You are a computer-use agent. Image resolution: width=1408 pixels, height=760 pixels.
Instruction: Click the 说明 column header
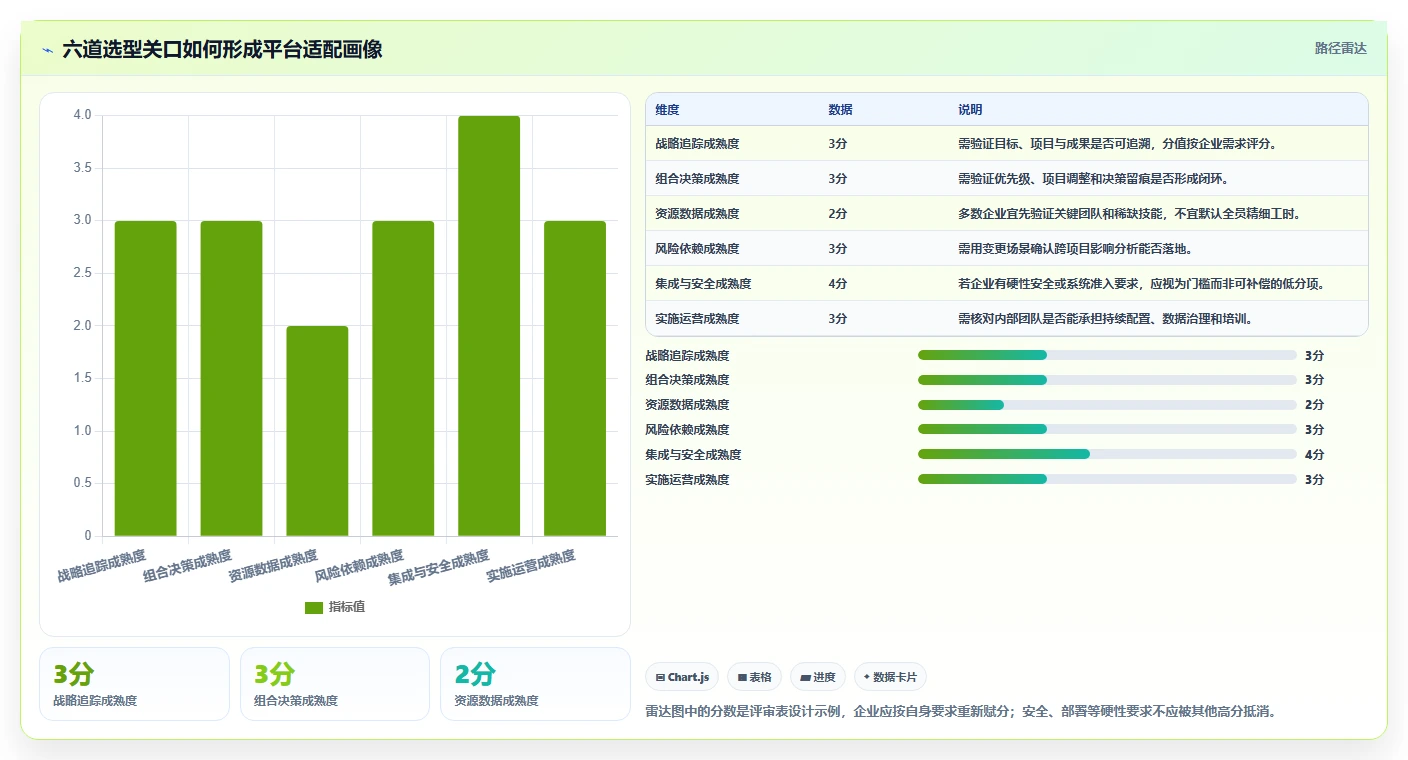tap(970, 110)
